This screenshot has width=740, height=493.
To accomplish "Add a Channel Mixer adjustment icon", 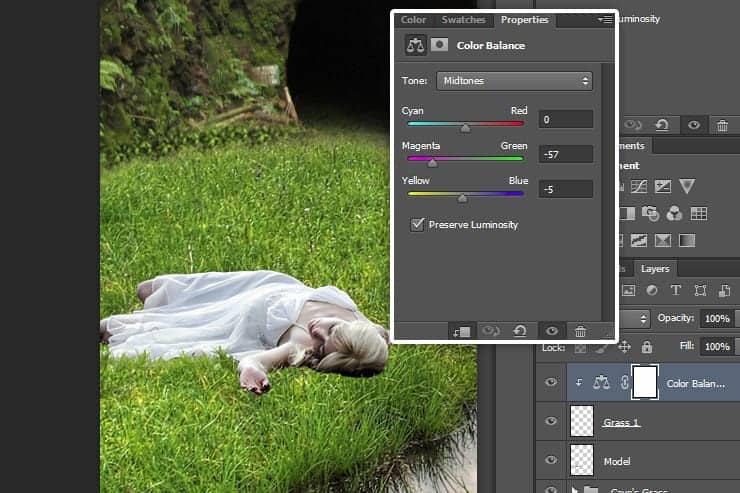I will click(674, 214).
